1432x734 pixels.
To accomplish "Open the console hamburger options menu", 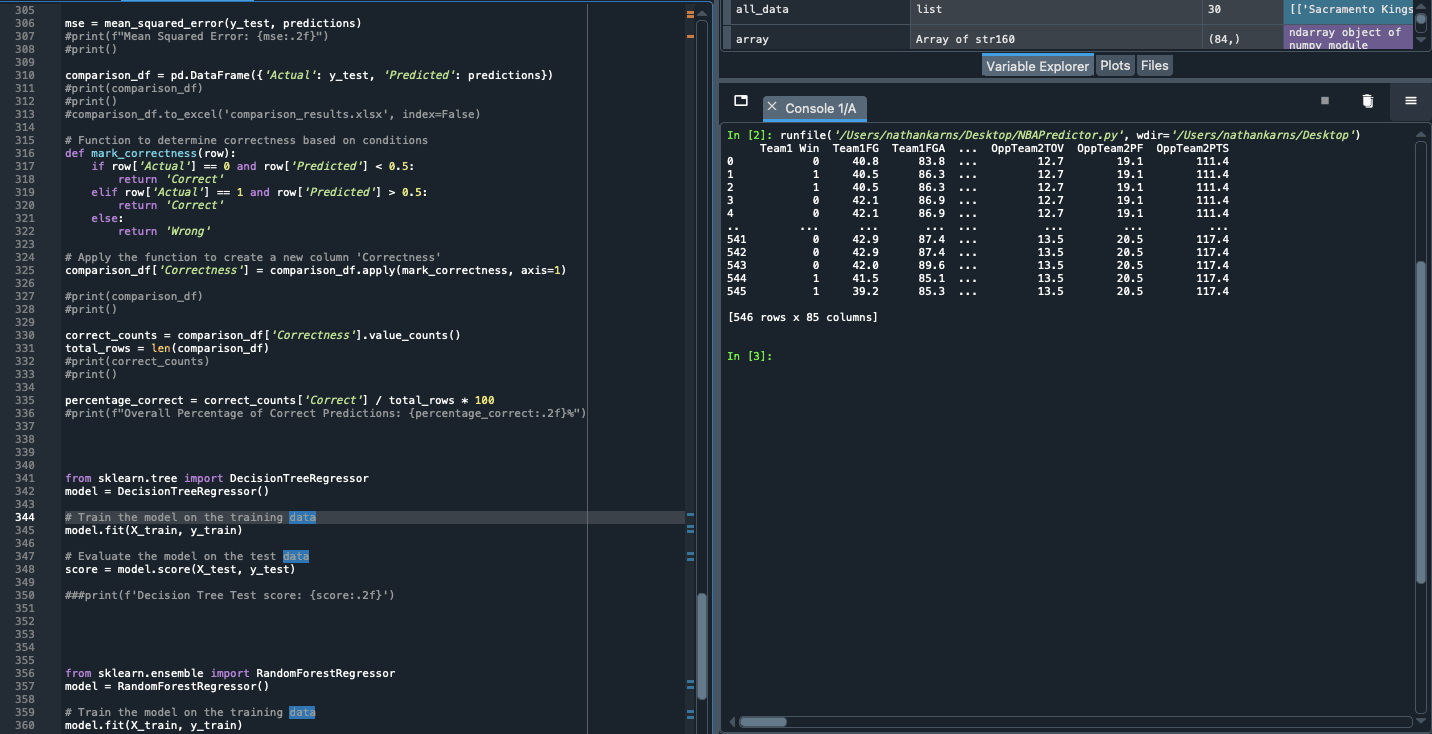I will click(x=1411, y=101).
